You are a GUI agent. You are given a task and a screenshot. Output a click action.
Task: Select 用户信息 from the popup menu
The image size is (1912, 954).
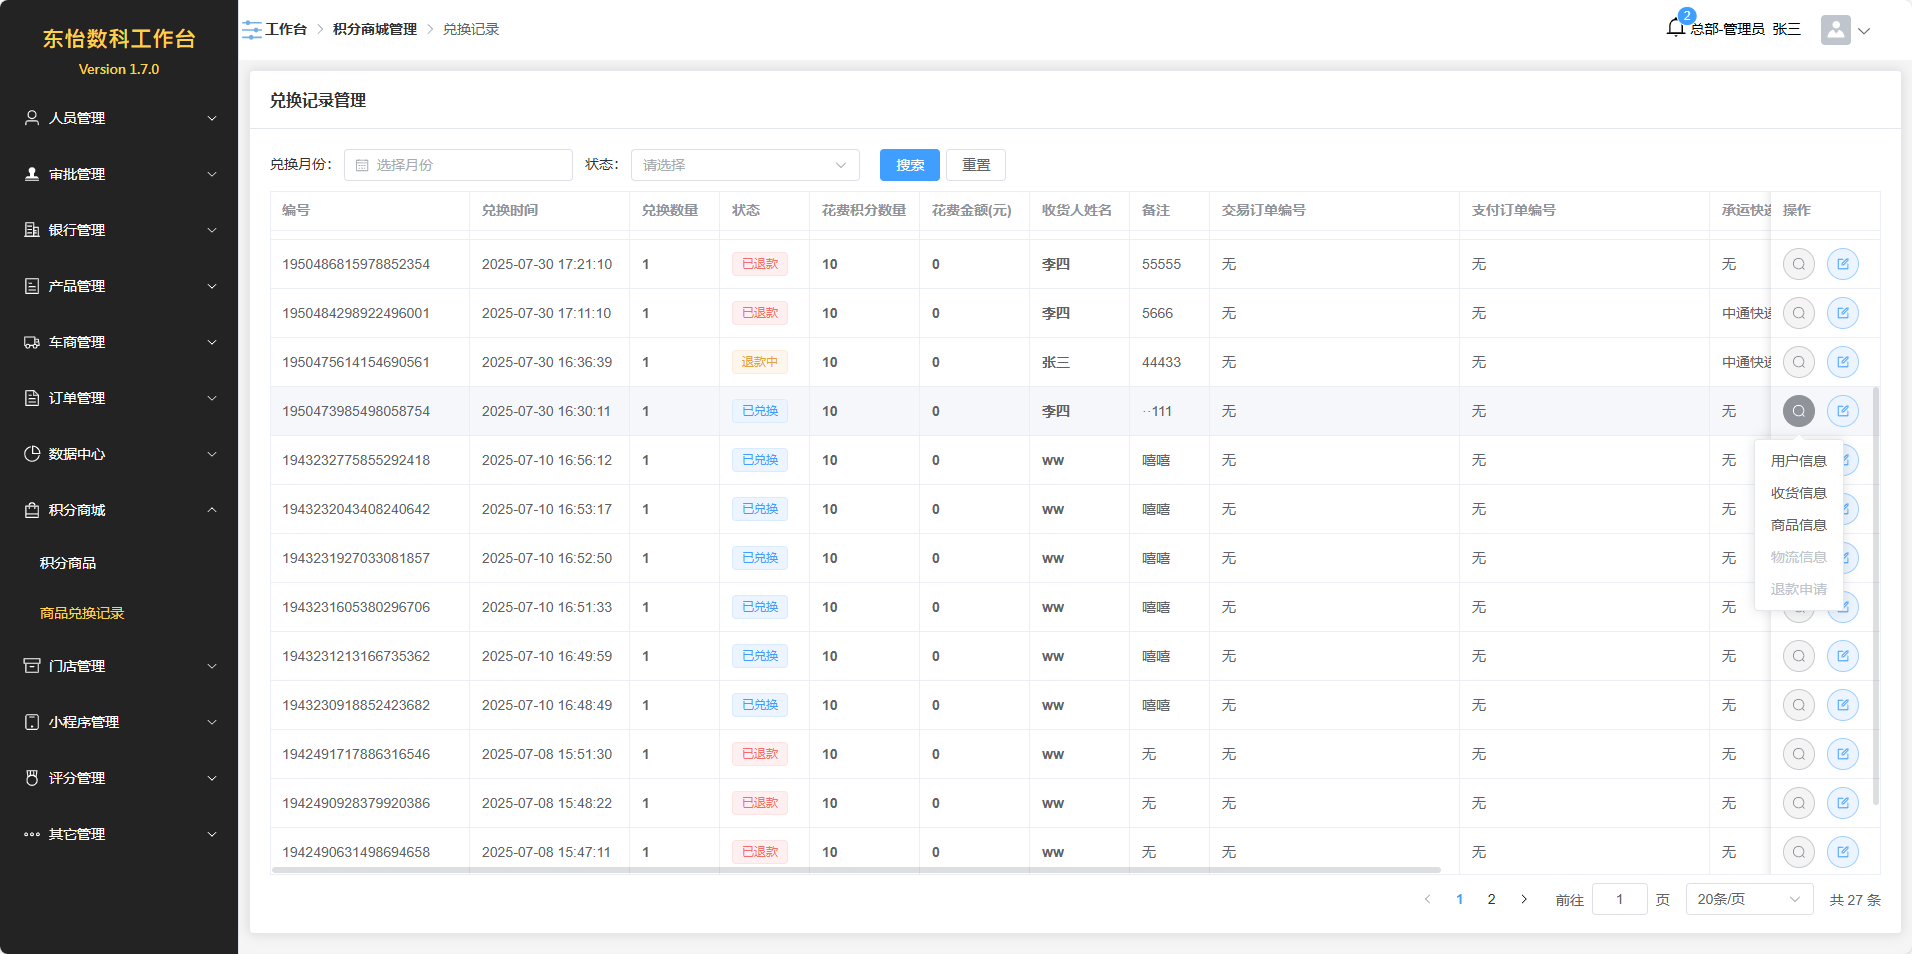pyautogui.click(x=1798, y=461)
